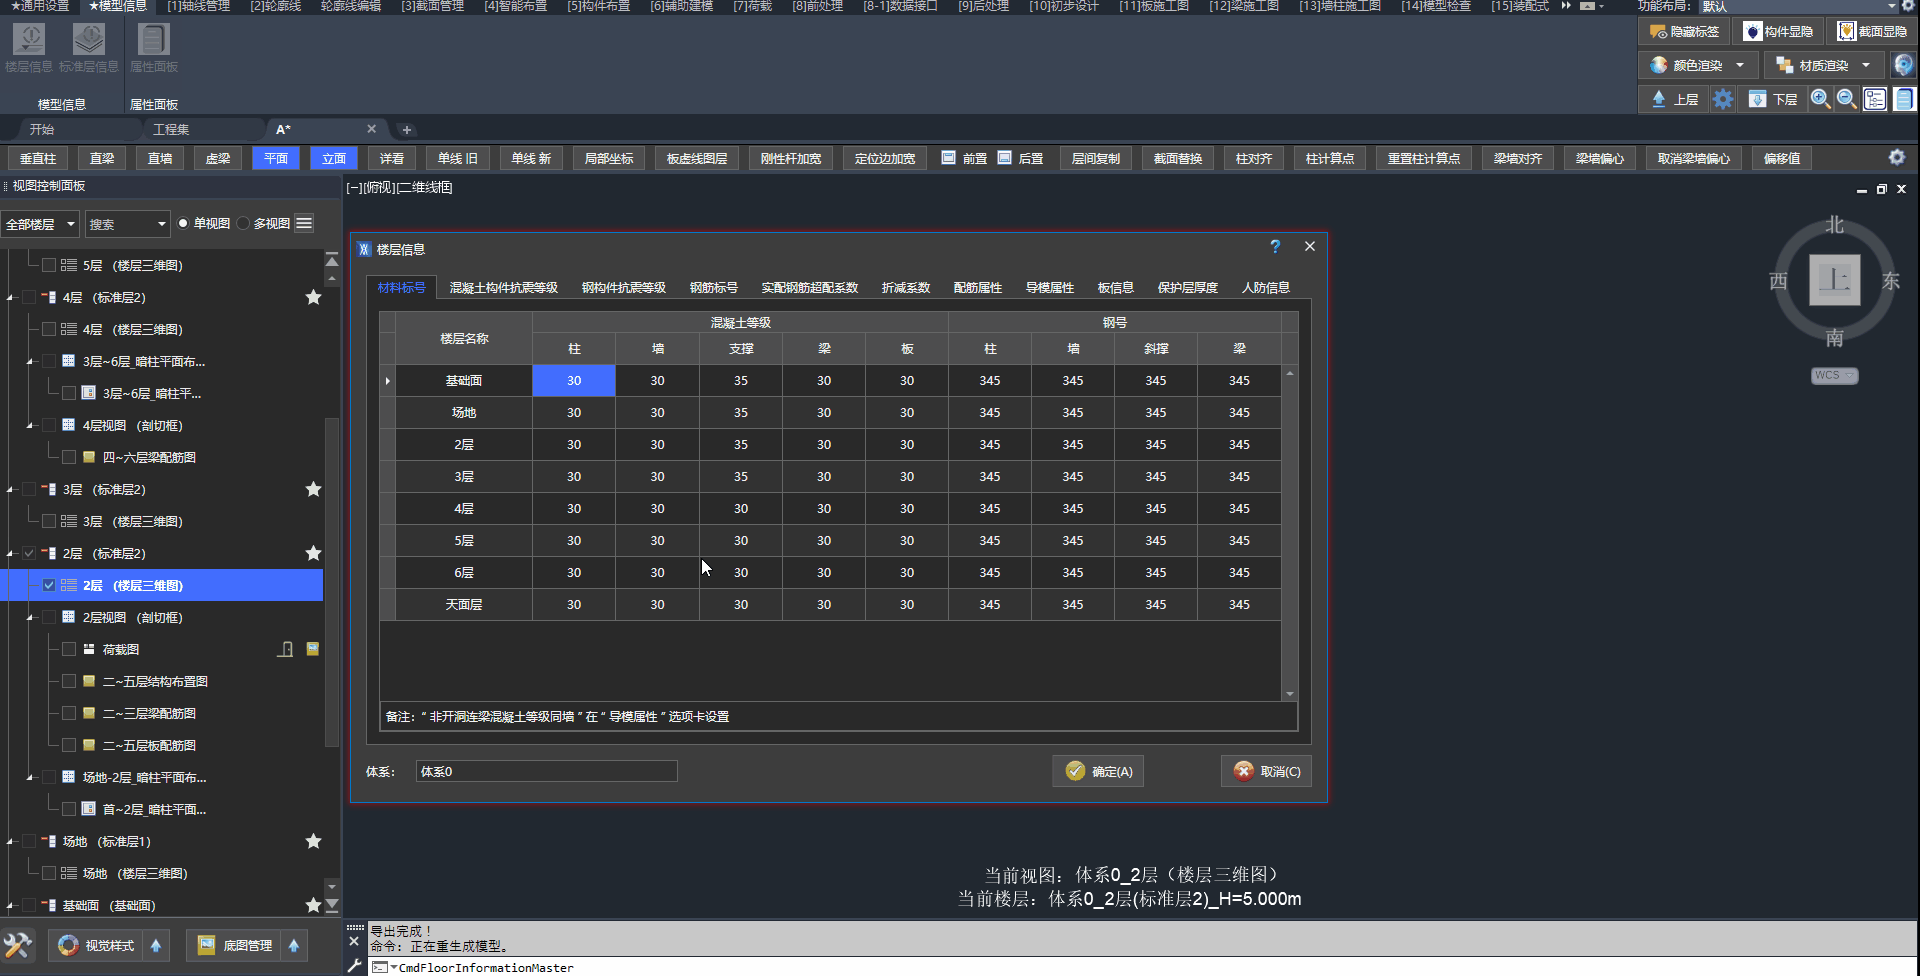Click the door icon in 荷载图 row

coord(285,649)
